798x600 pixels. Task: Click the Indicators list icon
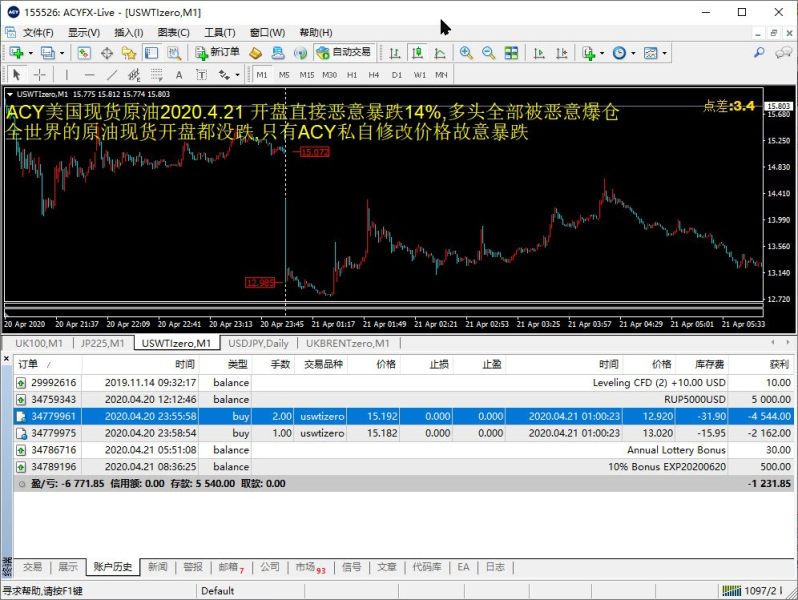589,52
